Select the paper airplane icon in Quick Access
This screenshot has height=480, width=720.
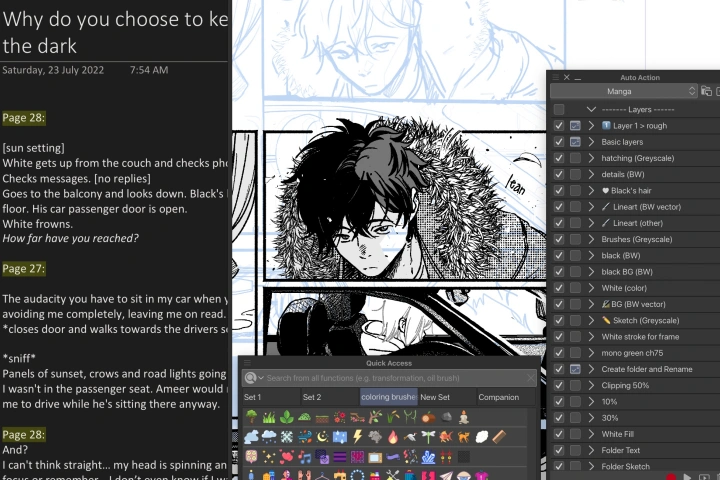click(x=446, y=475)
